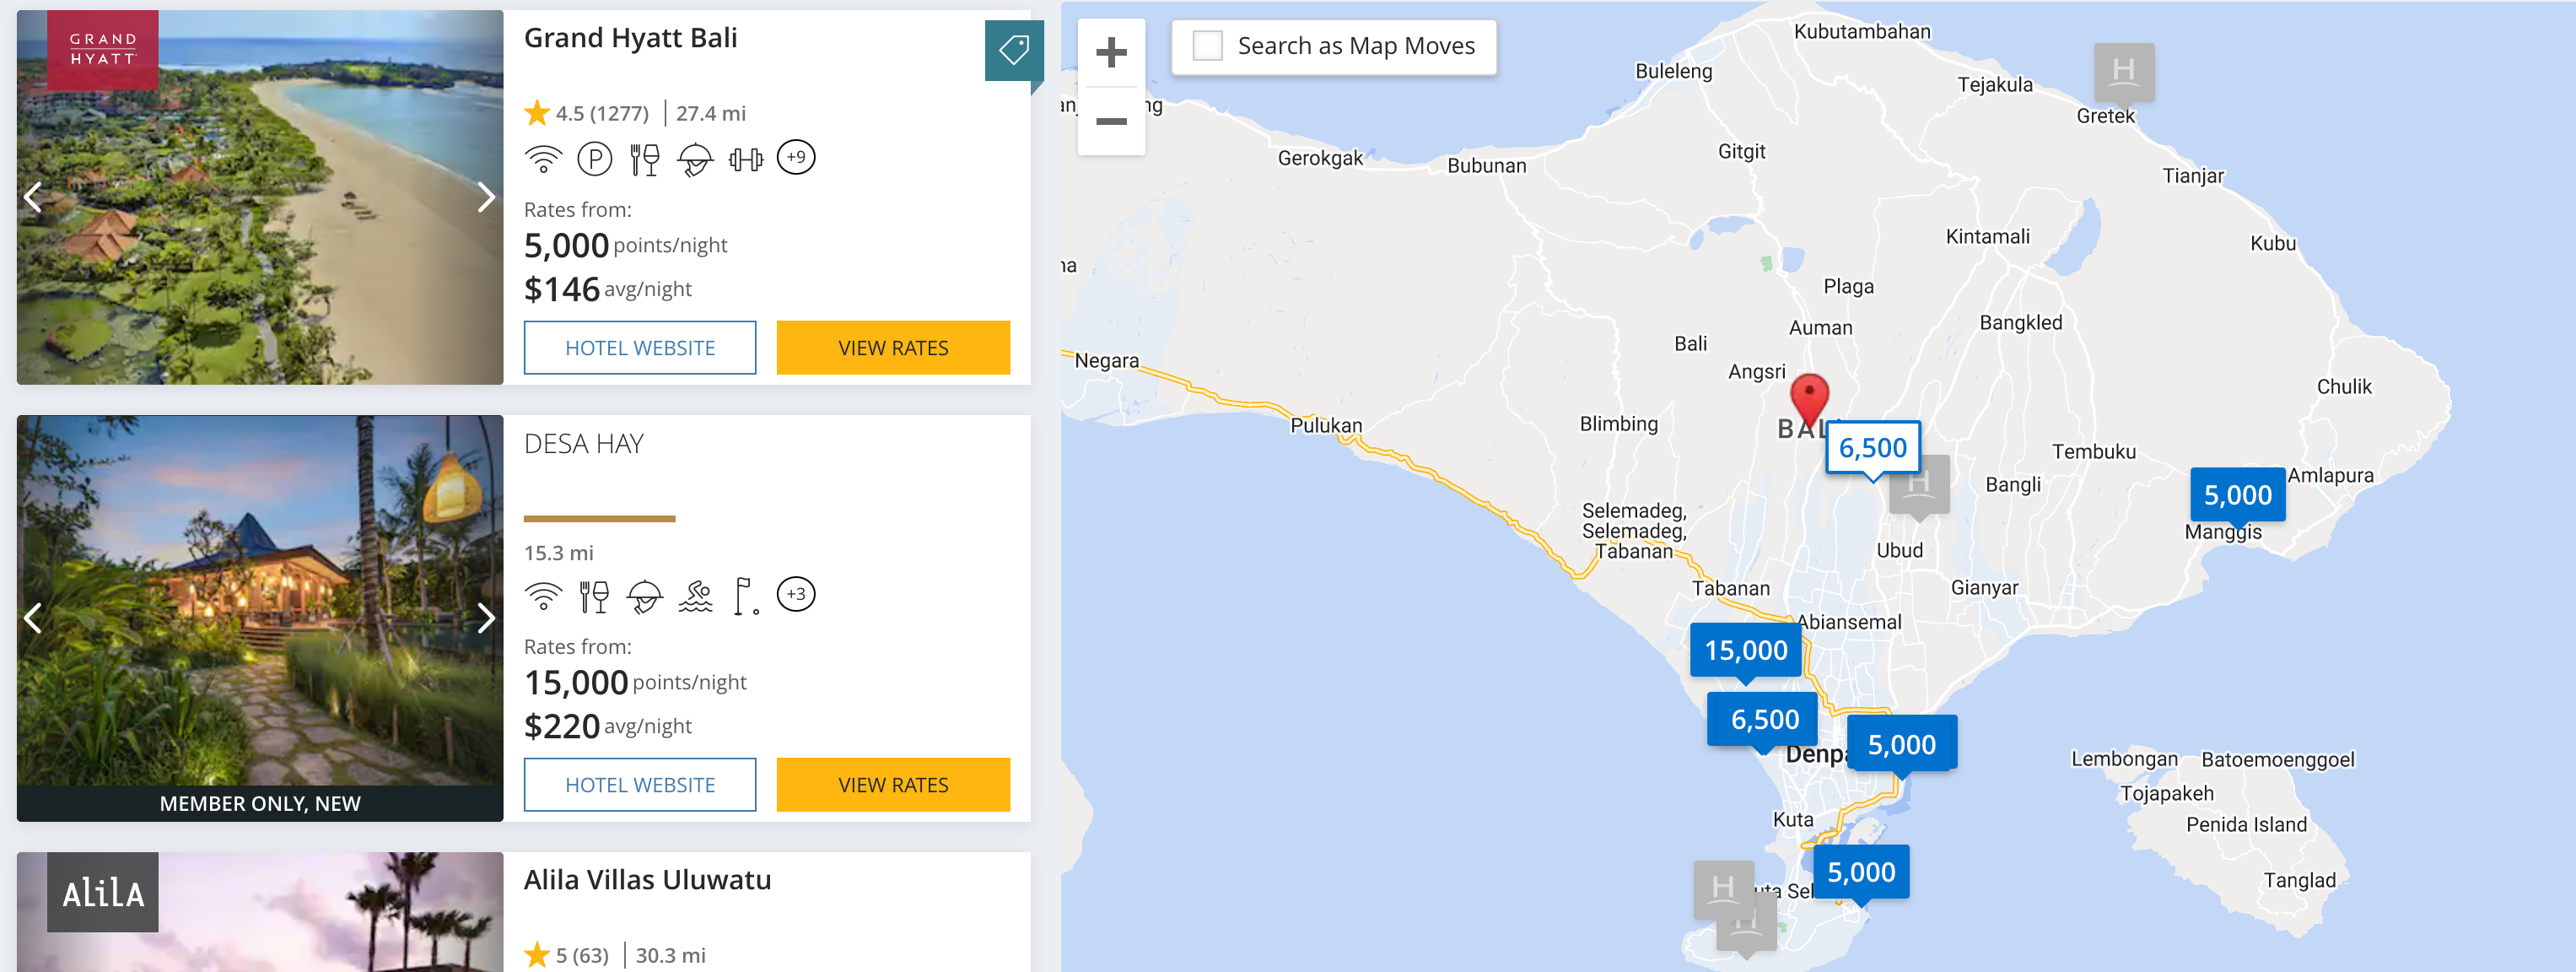2576x972 pixels.
Task: Click VIEW RATES for DESA HAY
Action: tap(893, 784)
